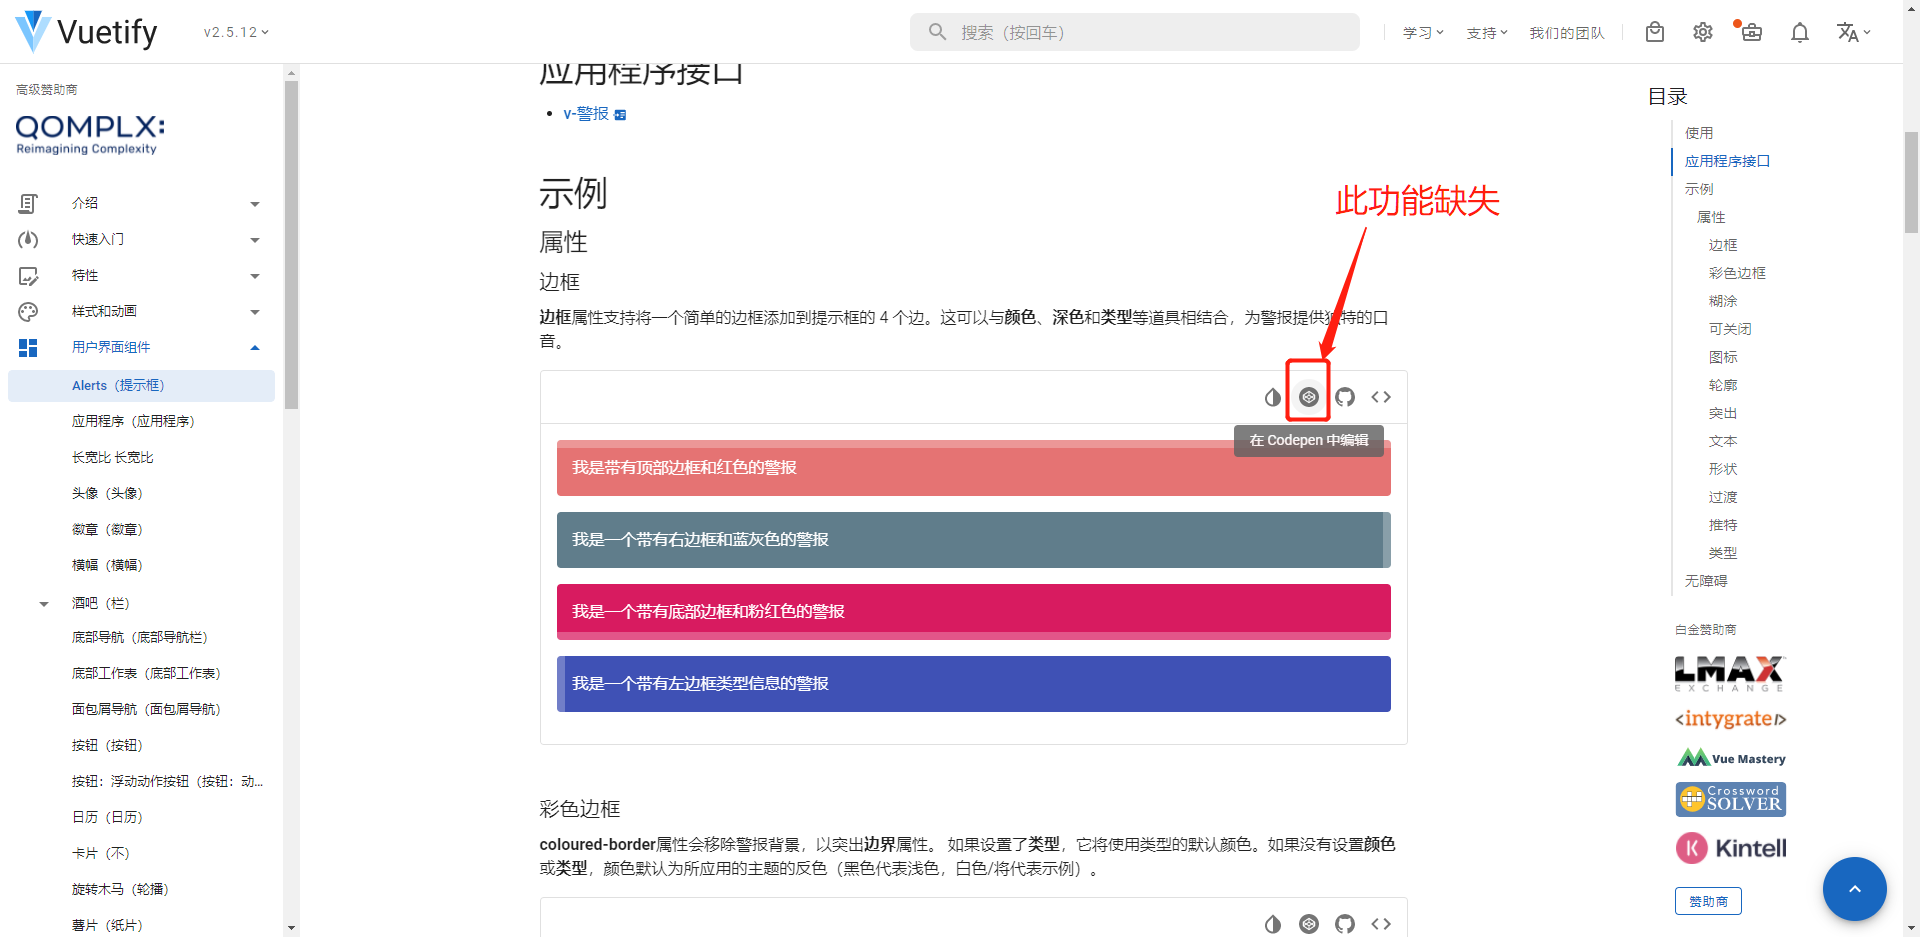The width and height of the screenshot is (1920, 937).
Task: Open the v-警报 API link
Action: tap(586, 113)
